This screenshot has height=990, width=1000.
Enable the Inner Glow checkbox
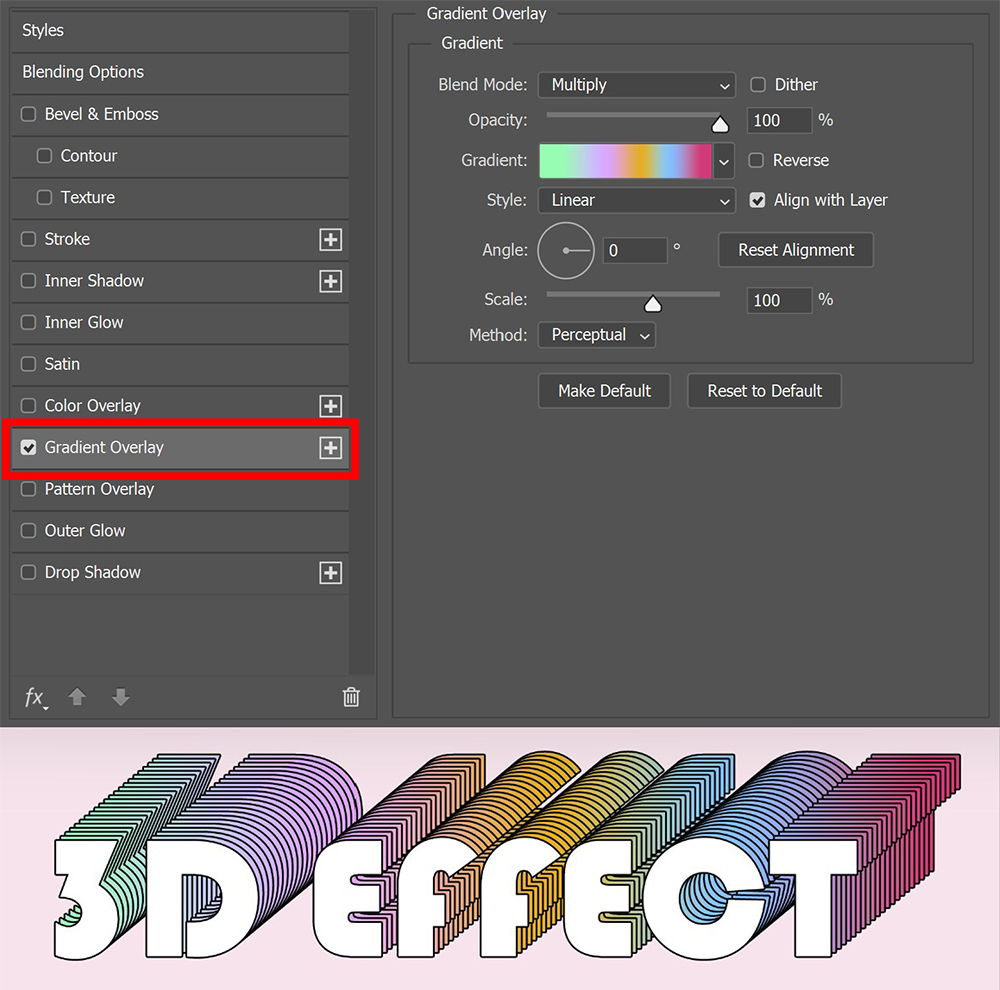coord(28,322)
